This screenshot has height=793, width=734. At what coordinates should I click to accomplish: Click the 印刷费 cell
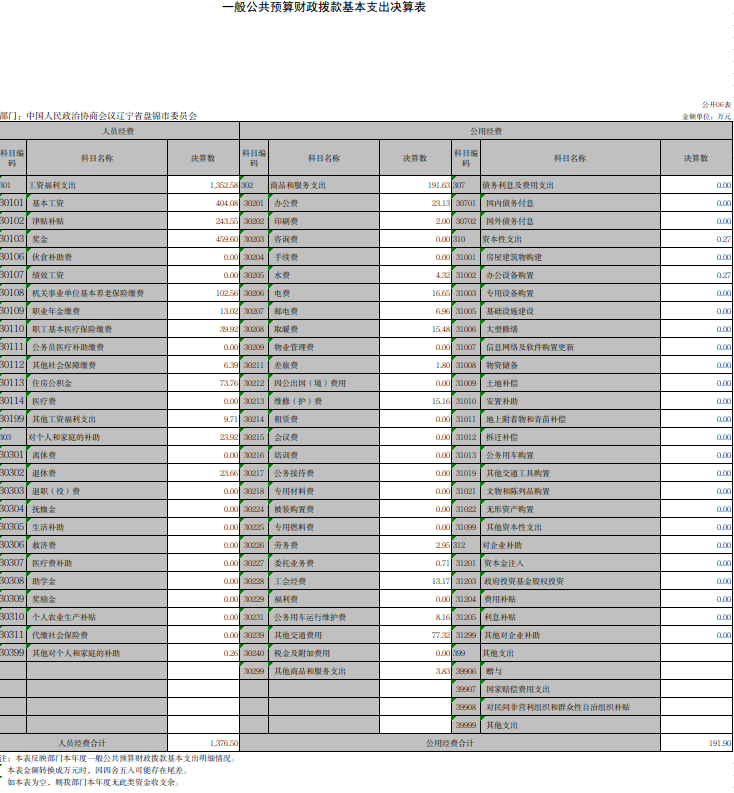click(324, 221)
